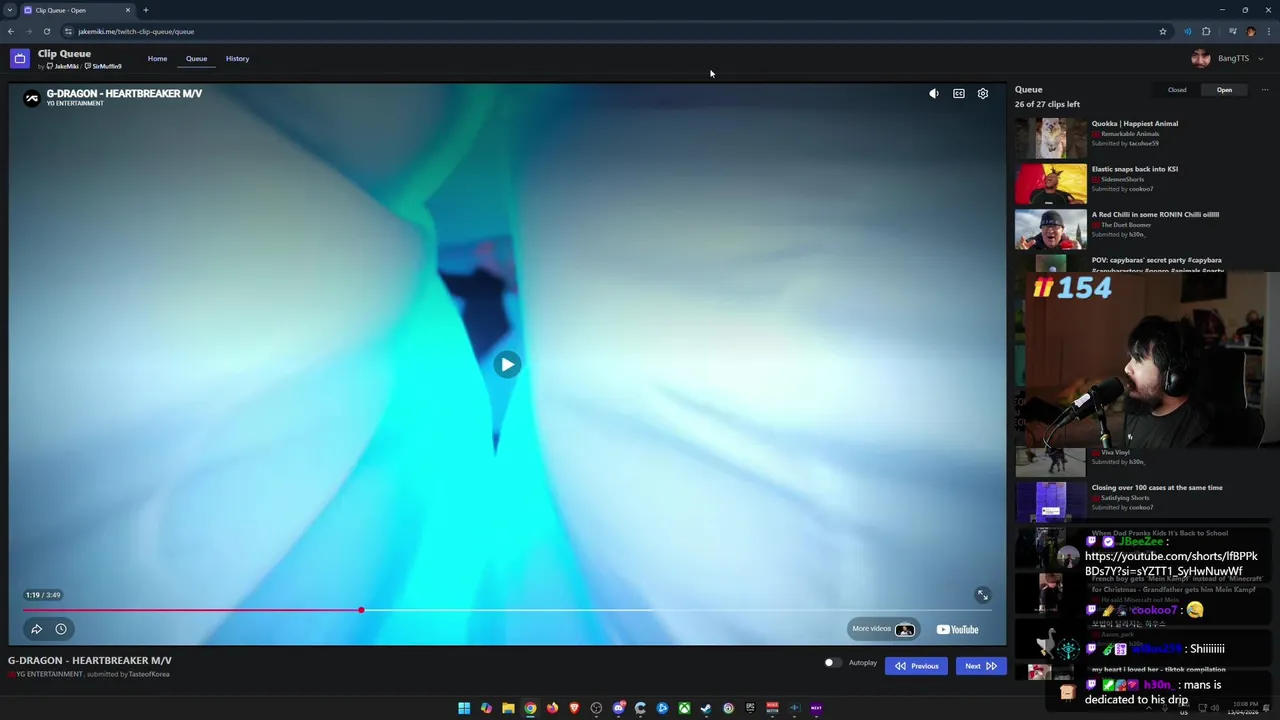Click 'Closing over 100 cases' clip title
The image size is (1280, 720).
pos(1157,488)
